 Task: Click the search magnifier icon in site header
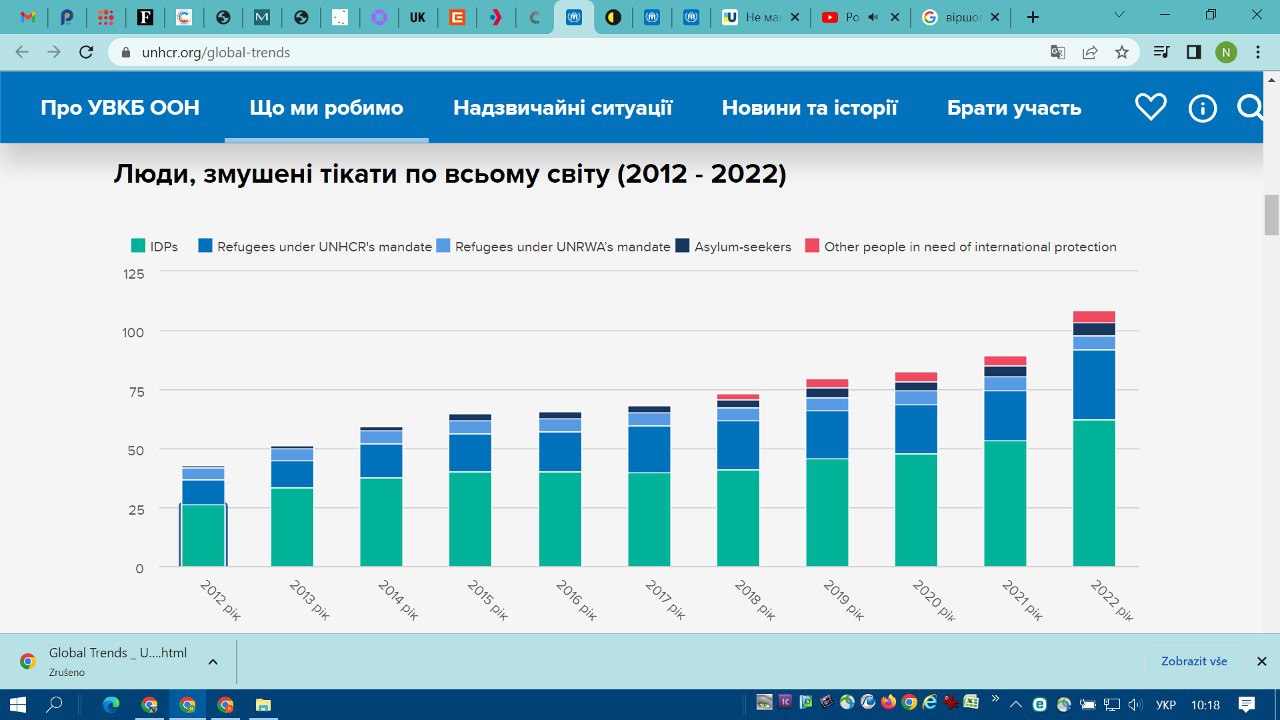(1250, 107)
